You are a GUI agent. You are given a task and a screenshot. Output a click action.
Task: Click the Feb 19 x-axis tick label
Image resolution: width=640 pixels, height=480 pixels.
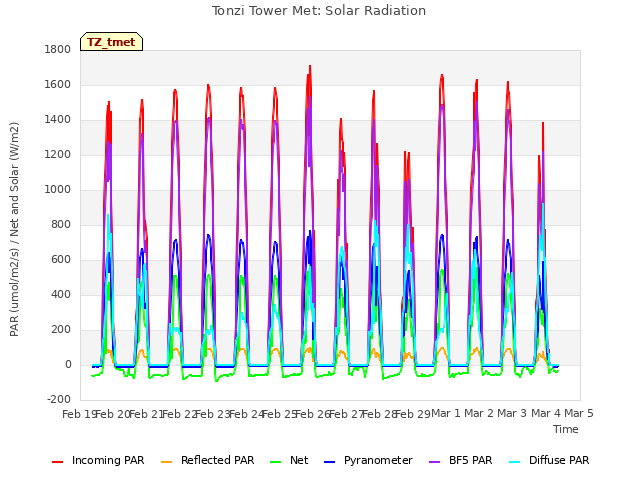tap(78, 414)
